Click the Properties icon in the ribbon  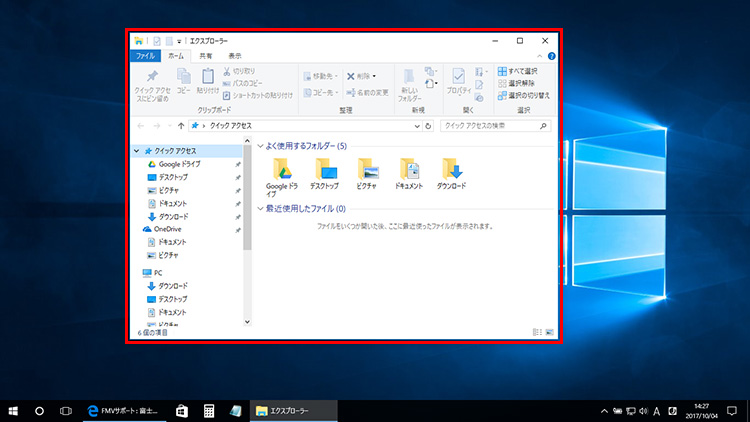458,80
